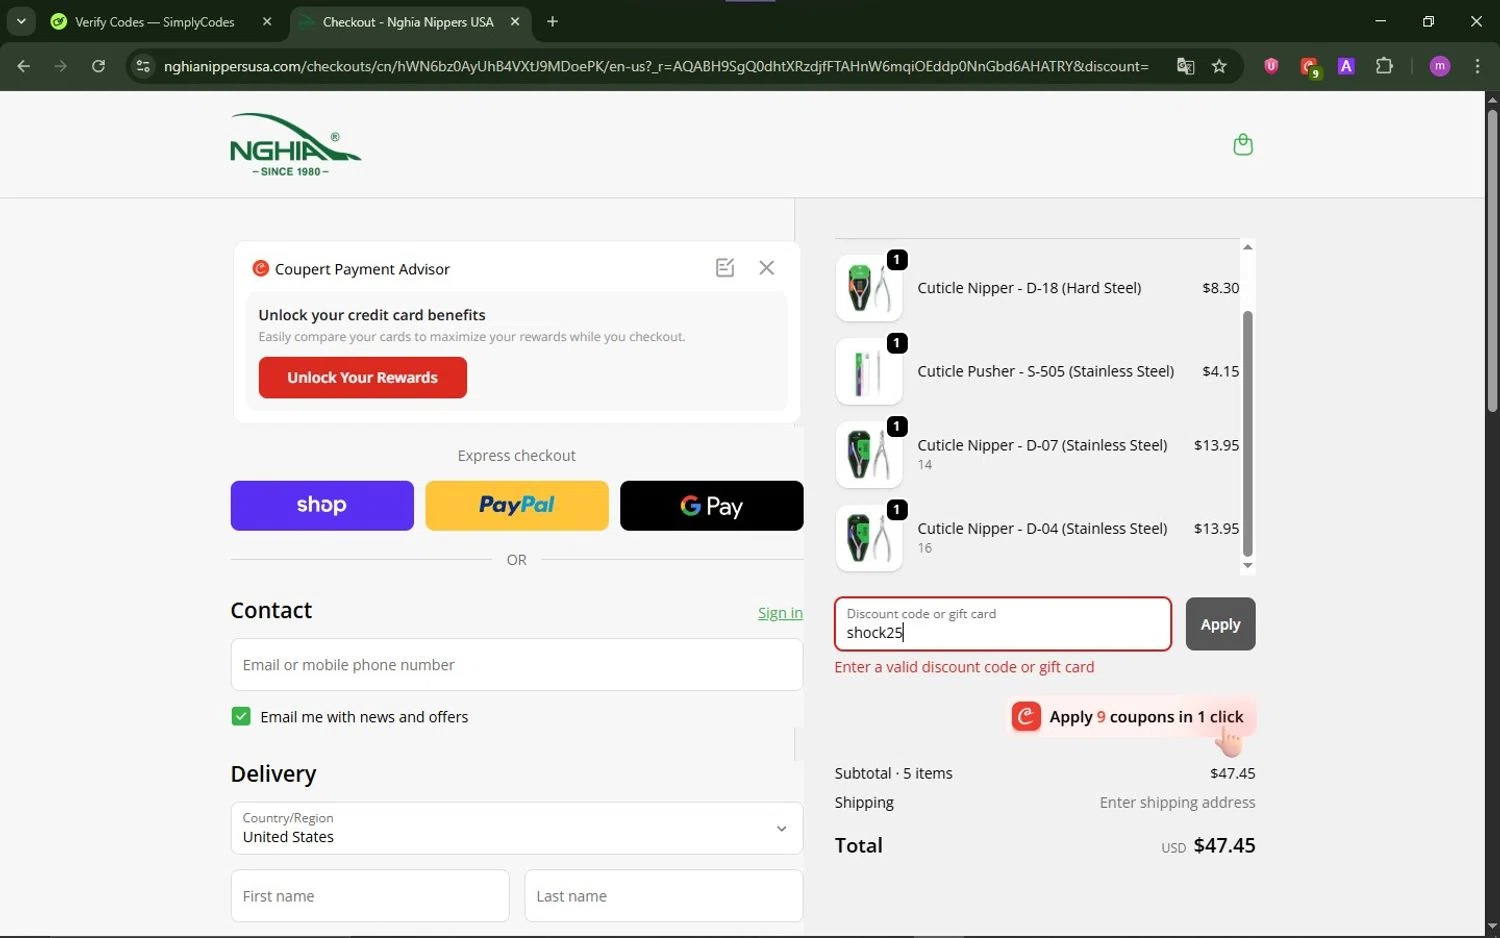Pay with PayPal express checkout
This screenshot has width=1500, height=938.
[x=517, y=505]
